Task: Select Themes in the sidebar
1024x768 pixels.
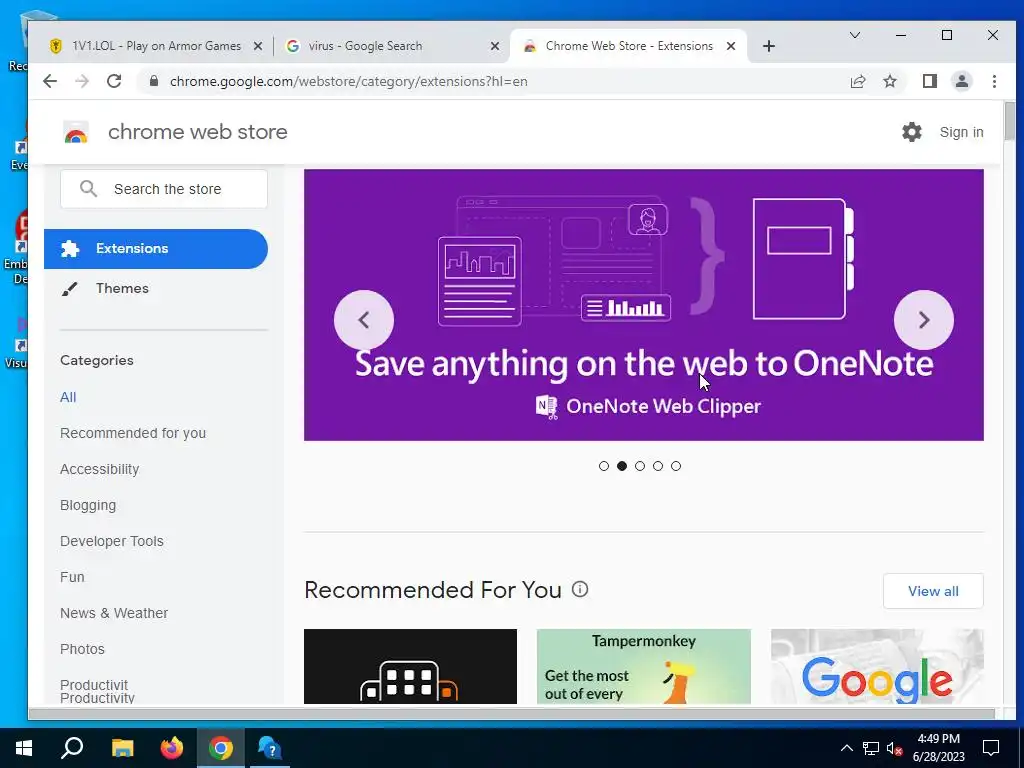Action: point(122,288)
